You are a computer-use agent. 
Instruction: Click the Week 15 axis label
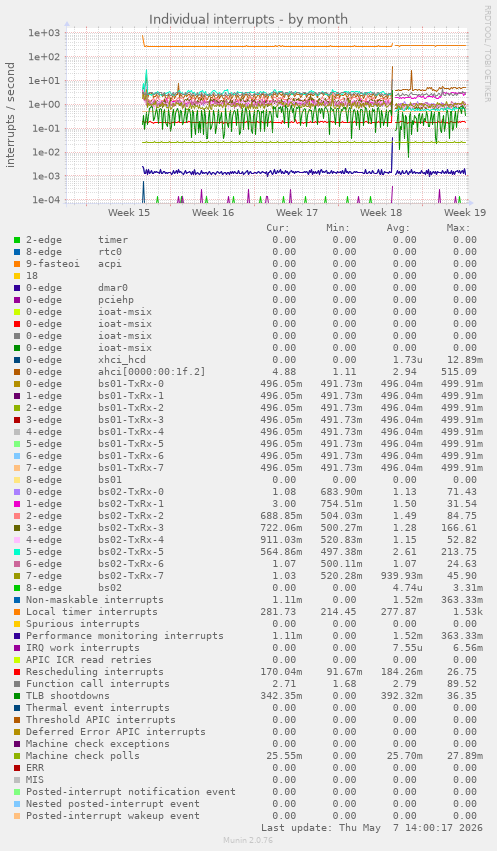[x=129, y=212]
